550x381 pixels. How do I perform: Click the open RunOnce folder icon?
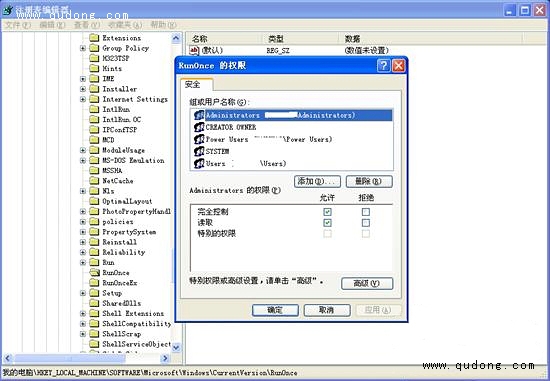tap(94, 273)
